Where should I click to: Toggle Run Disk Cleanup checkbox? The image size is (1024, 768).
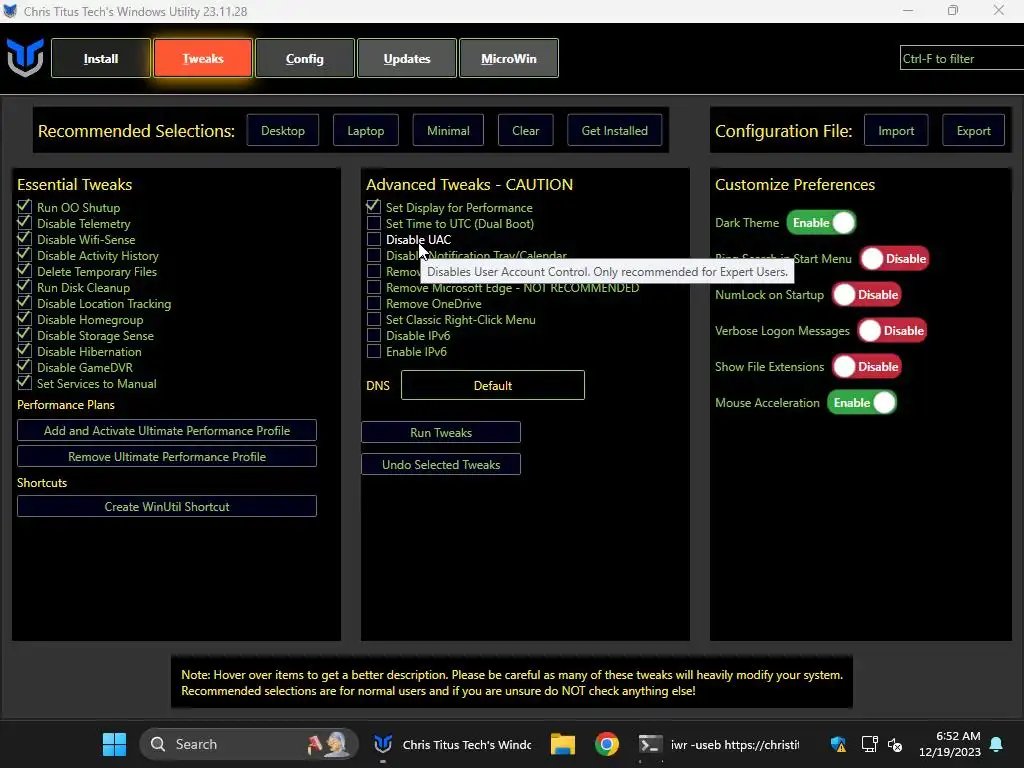(24, 287)
